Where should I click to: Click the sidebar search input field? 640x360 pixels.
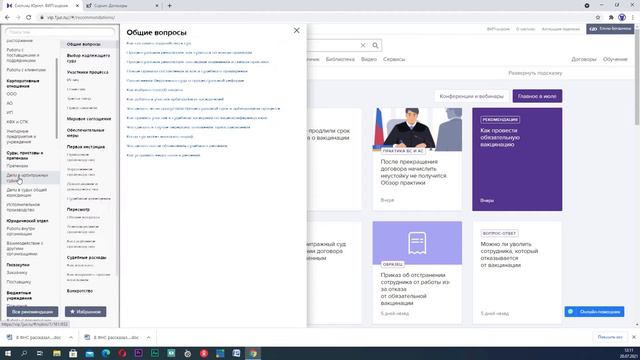[60, 32]
